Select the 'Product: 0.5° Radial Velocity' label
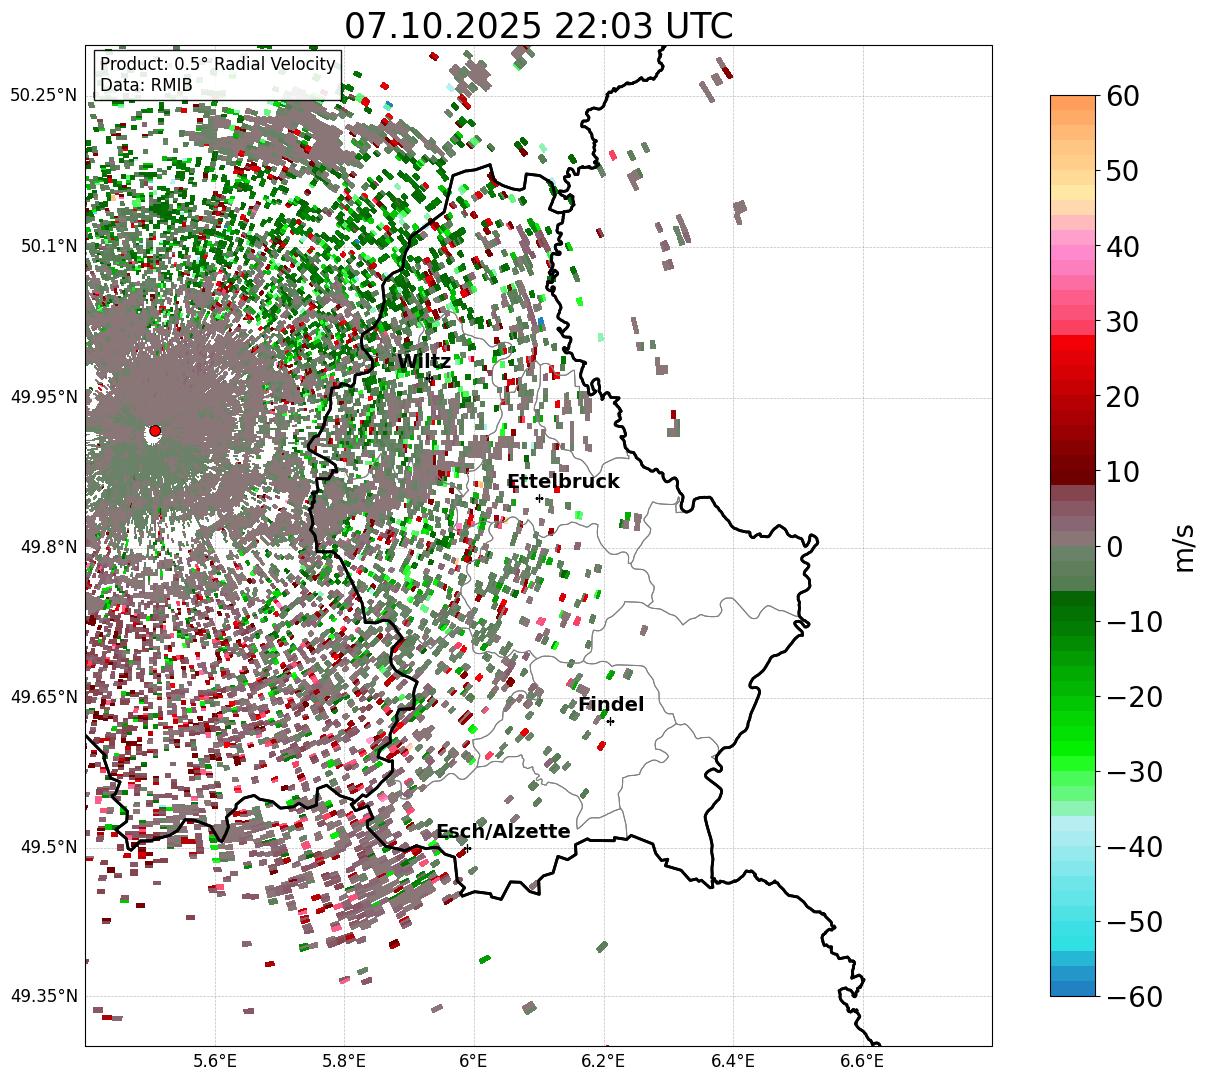 coord(218,65)
